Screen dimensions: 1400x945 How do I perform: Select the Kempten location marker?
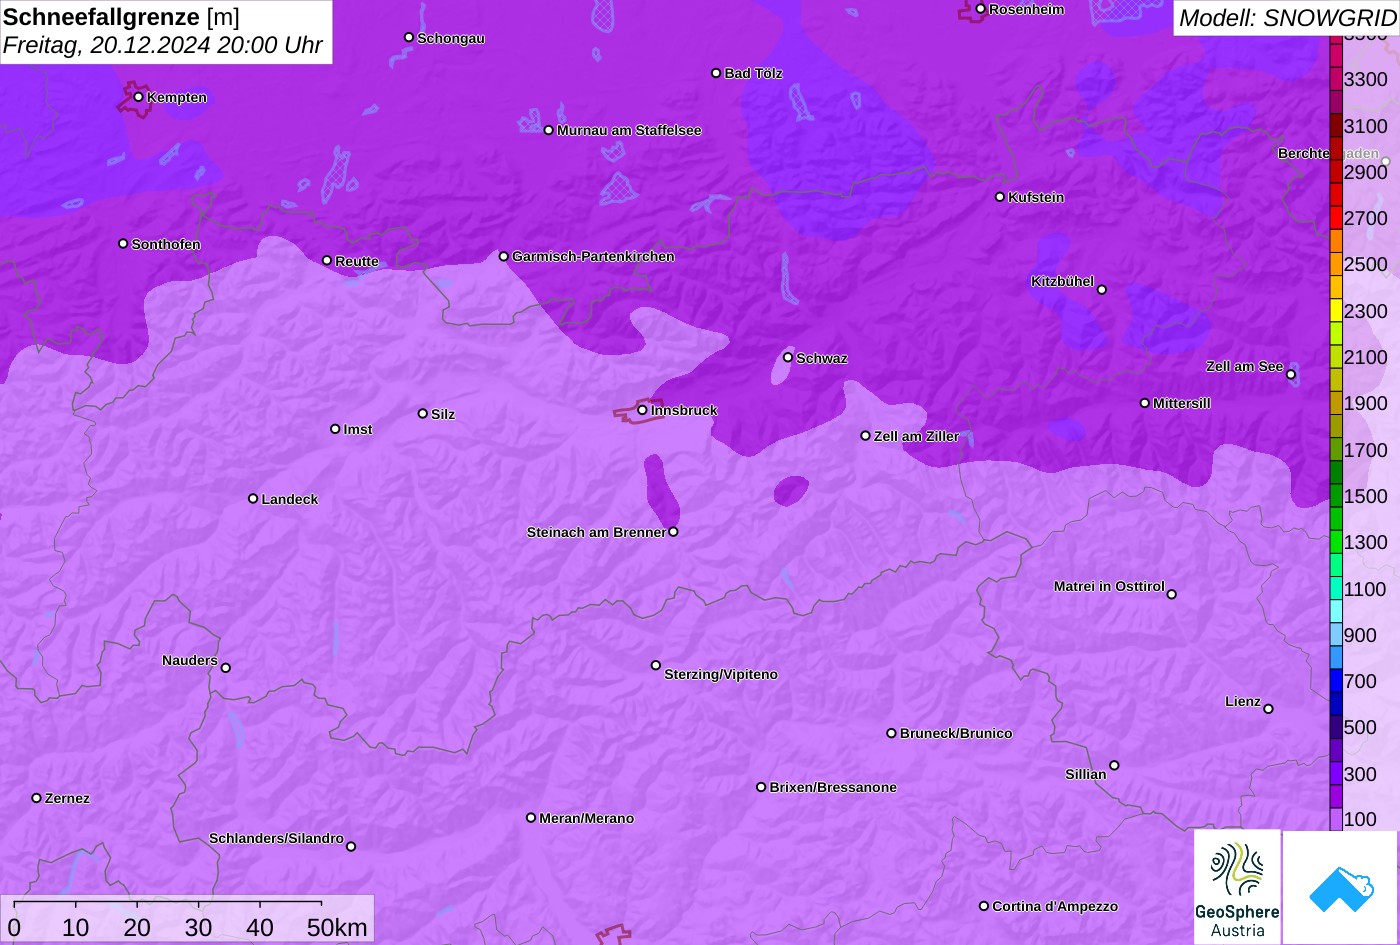tap(139, 97)
